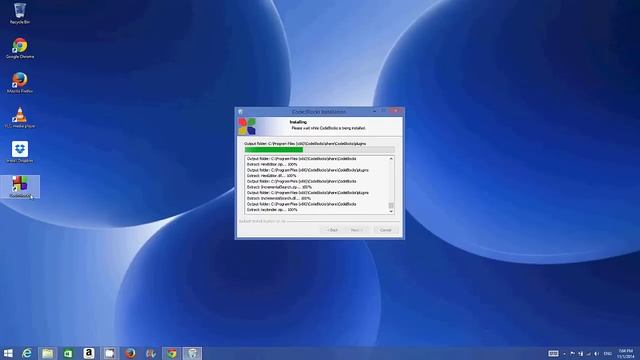Select the 'Extract: HexEditor.dll... 100%' log line
This screenshot has height=360, width=640.
coord(271,176)
